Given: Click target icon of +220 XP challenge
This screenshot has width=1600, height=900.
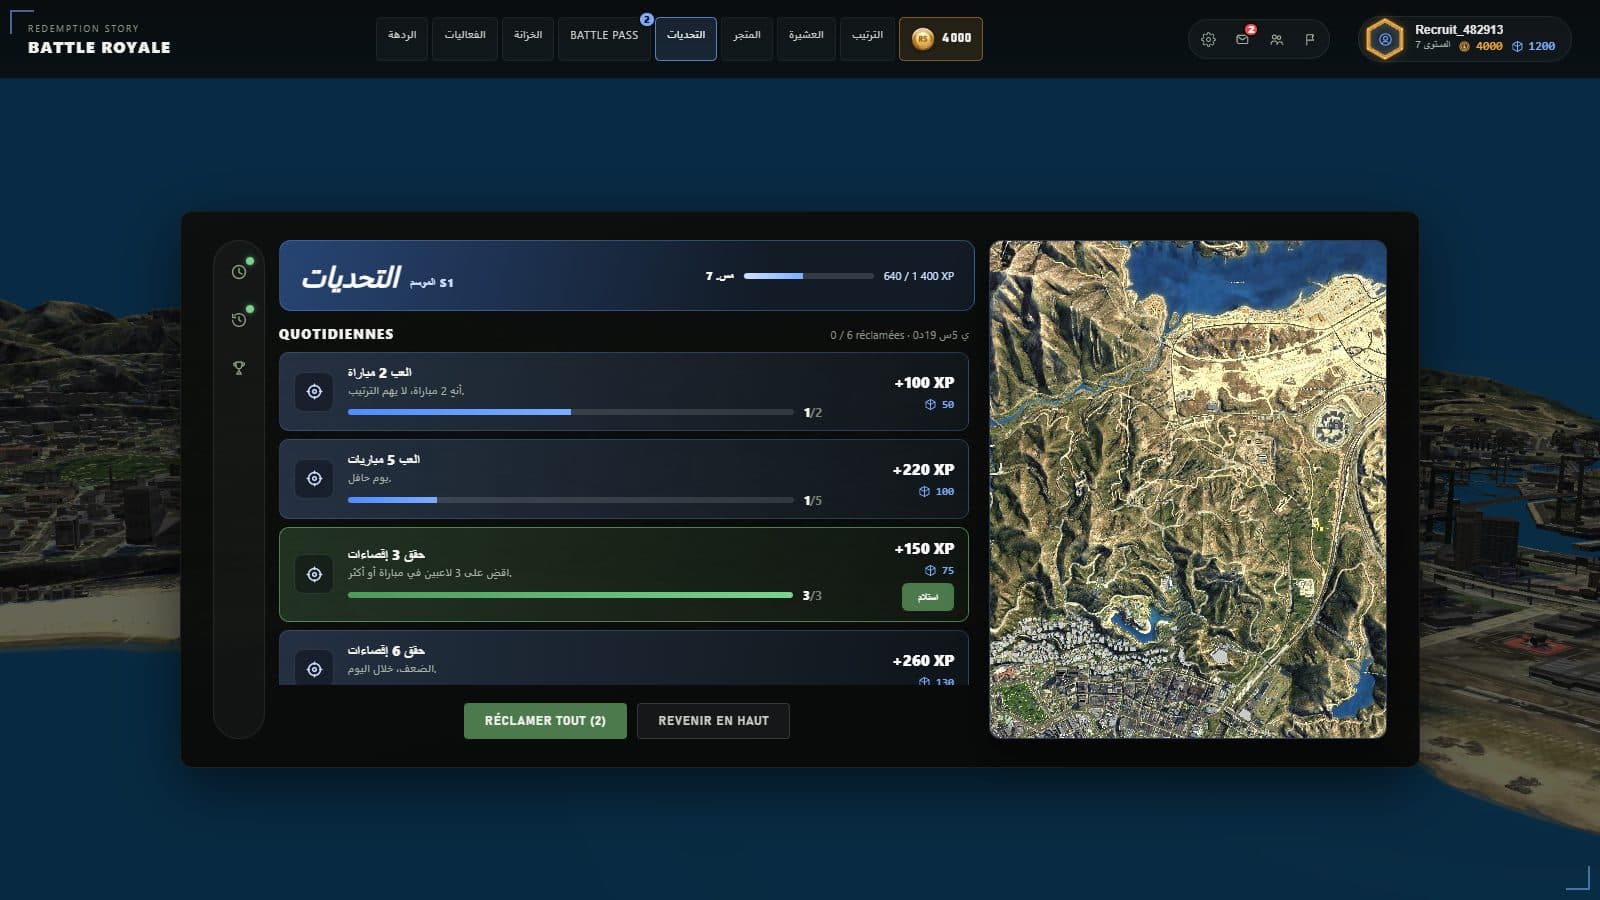Looking at the screenshot, I should [x=314, y=479].
